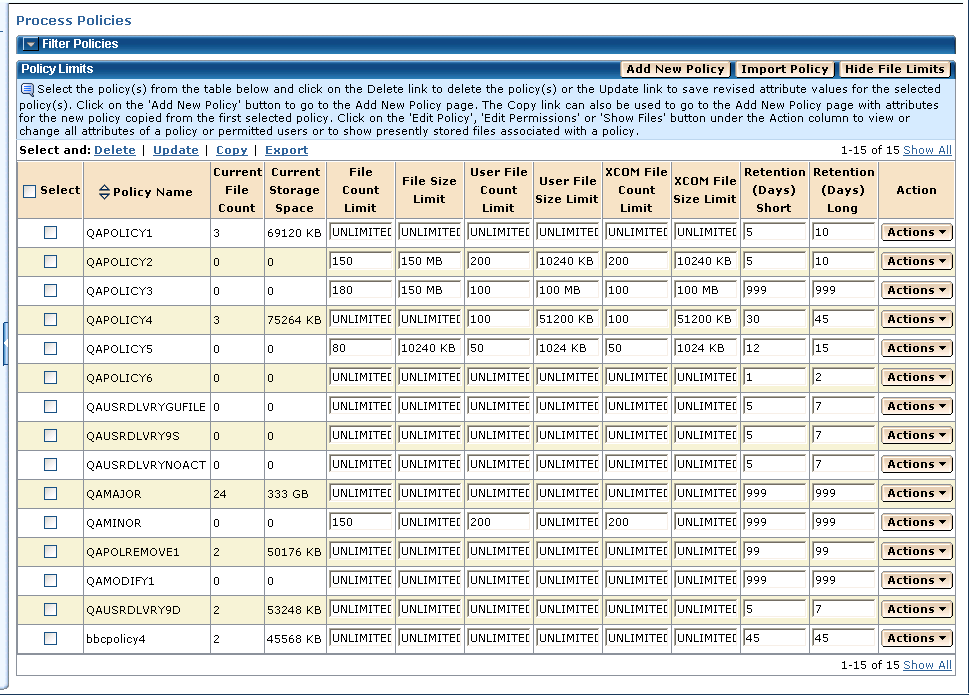Edit Retention Long field for QAPOLICY6
Screen dimensions: 974x698
point(844,377)
